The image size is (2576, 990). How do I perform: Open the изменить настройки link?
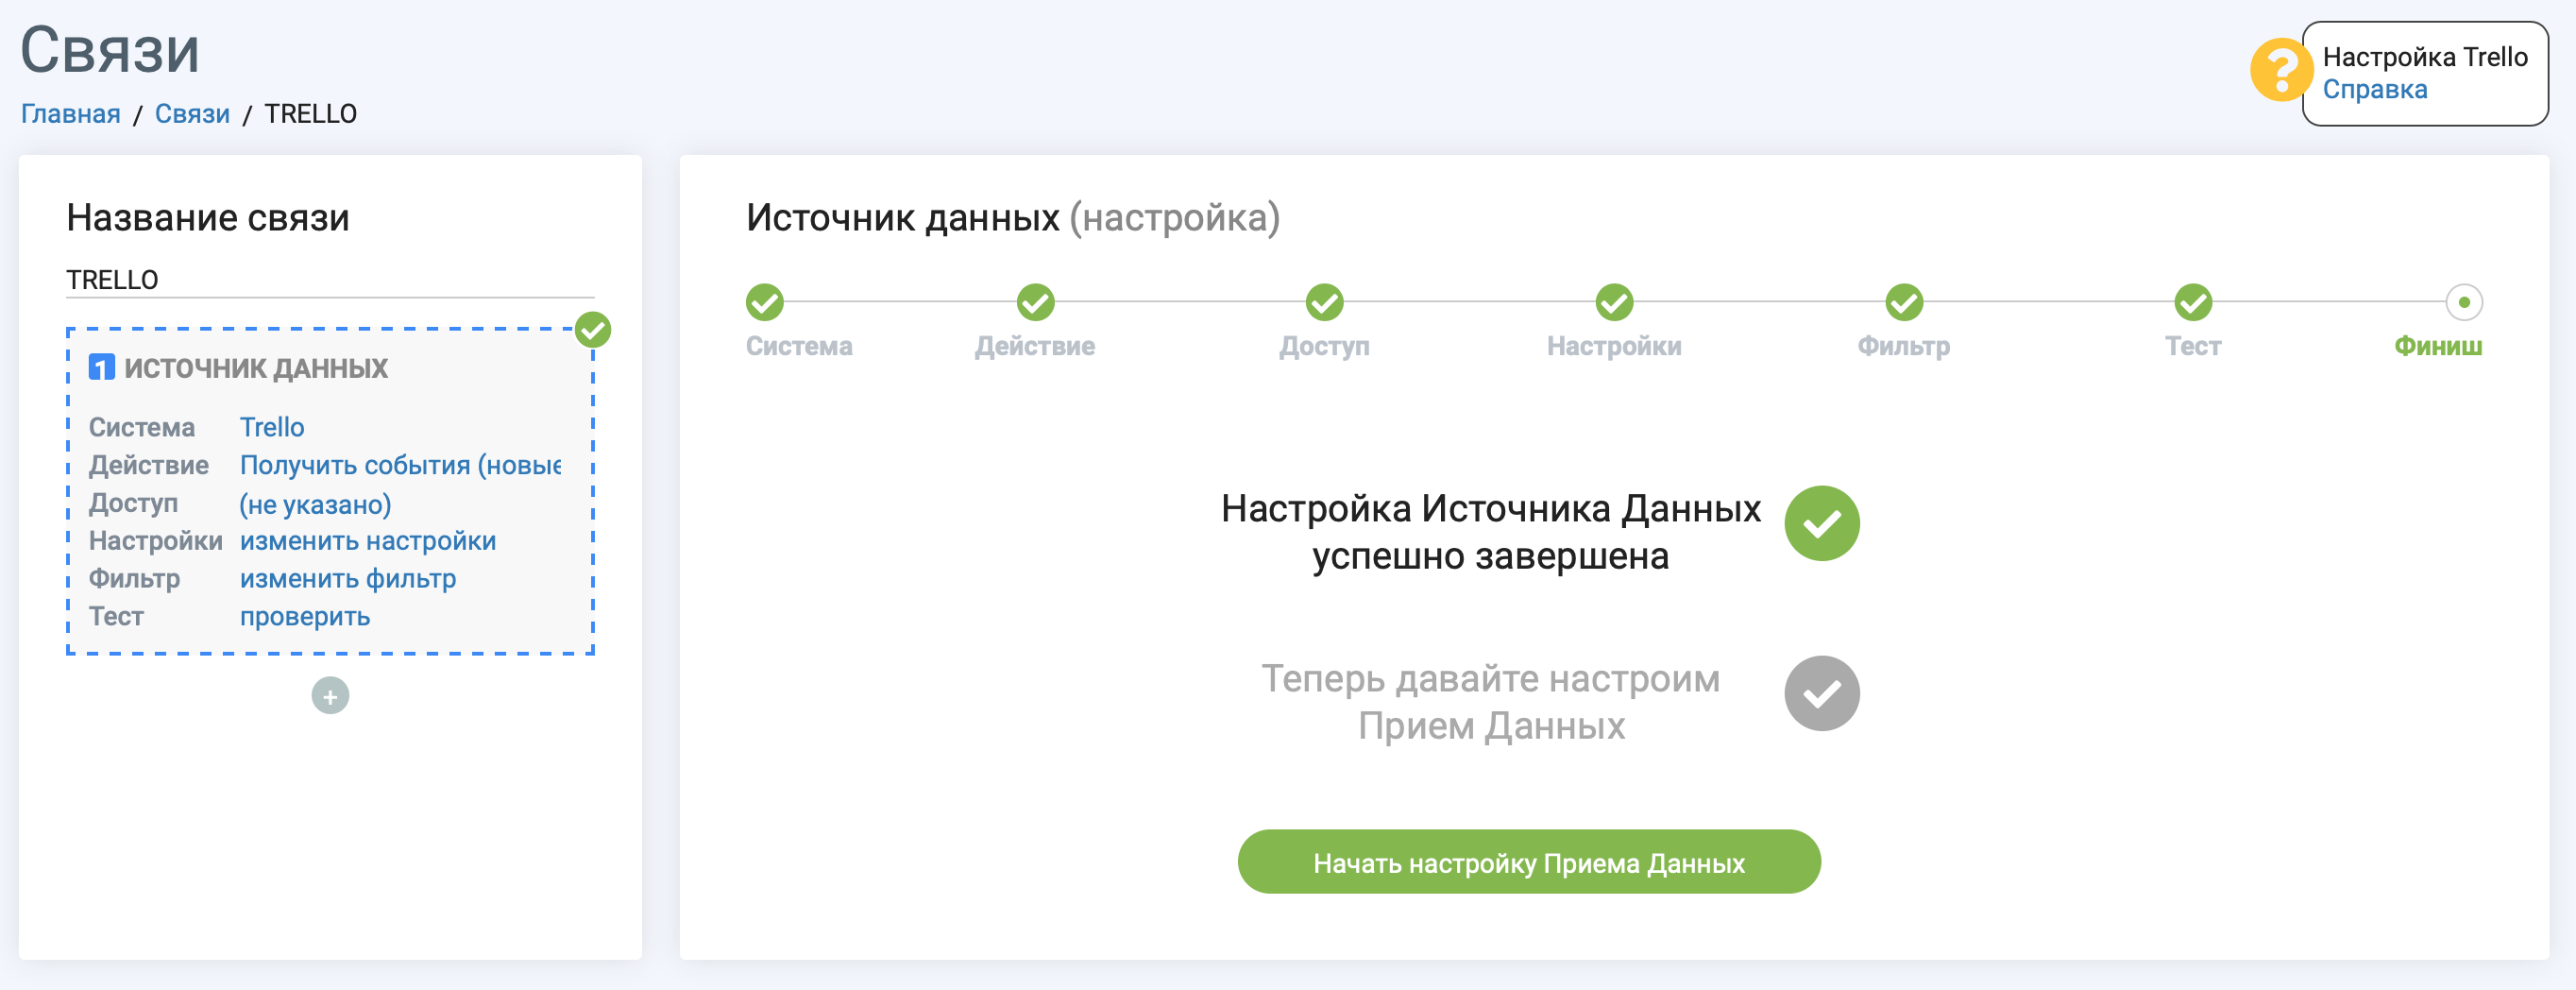368,541
